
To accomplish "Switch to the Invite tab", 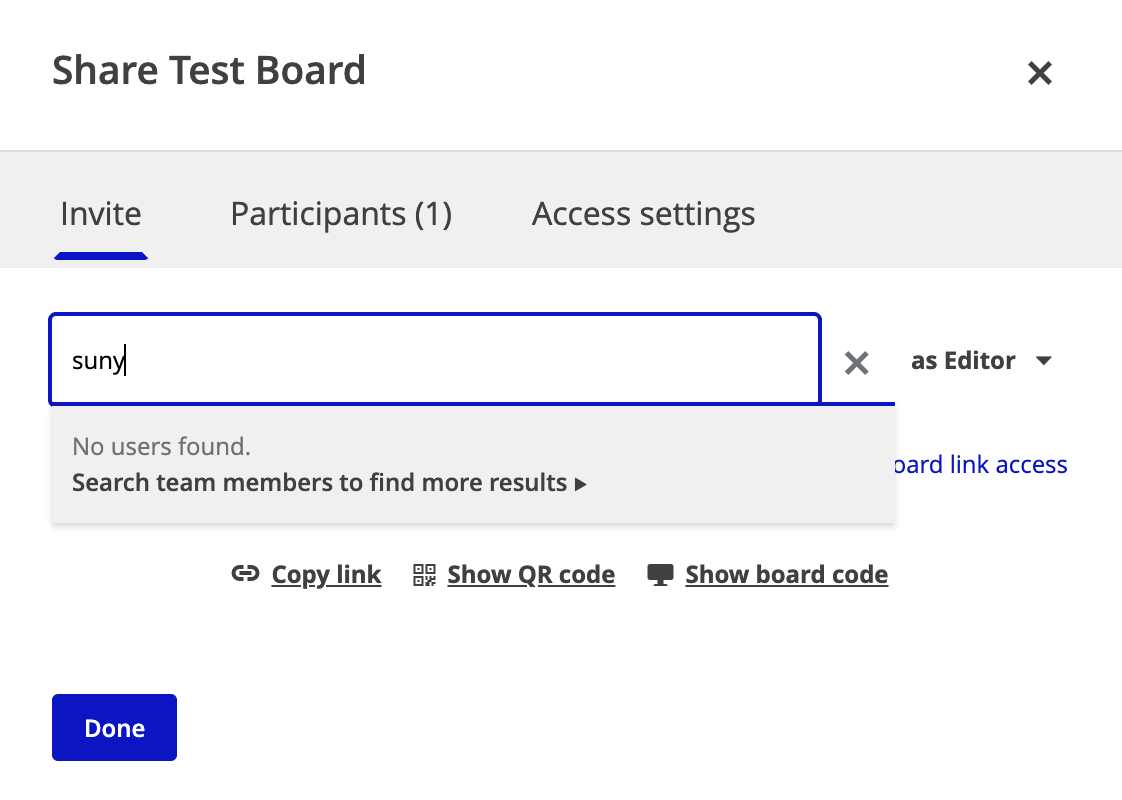I will tap(101, 214).
